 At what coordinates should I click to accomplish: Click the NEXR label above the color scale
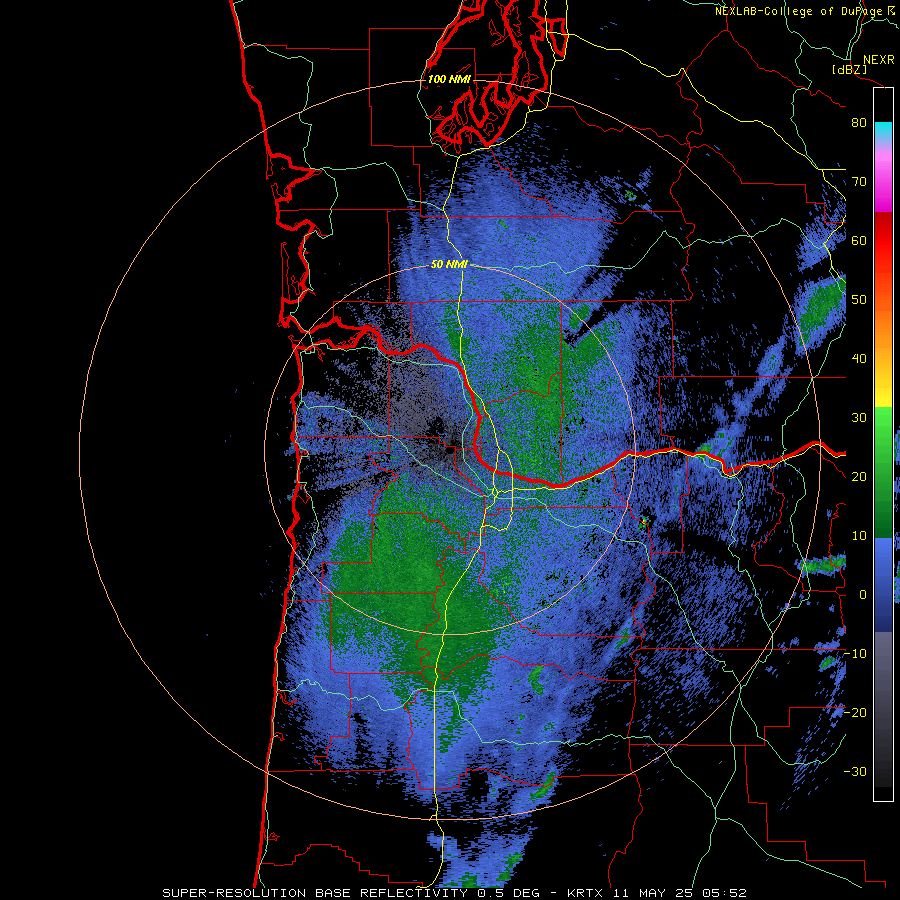878,60
